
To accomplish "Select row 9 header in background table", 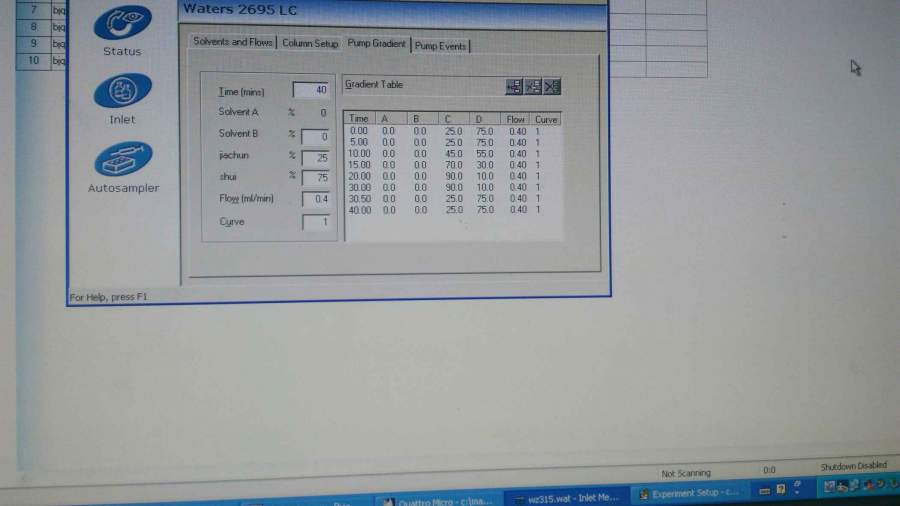I will pos(33,44).
